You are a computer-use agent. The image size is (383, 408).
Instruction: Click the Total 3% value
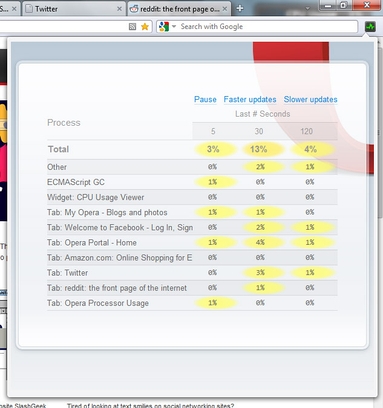(213, 149)
